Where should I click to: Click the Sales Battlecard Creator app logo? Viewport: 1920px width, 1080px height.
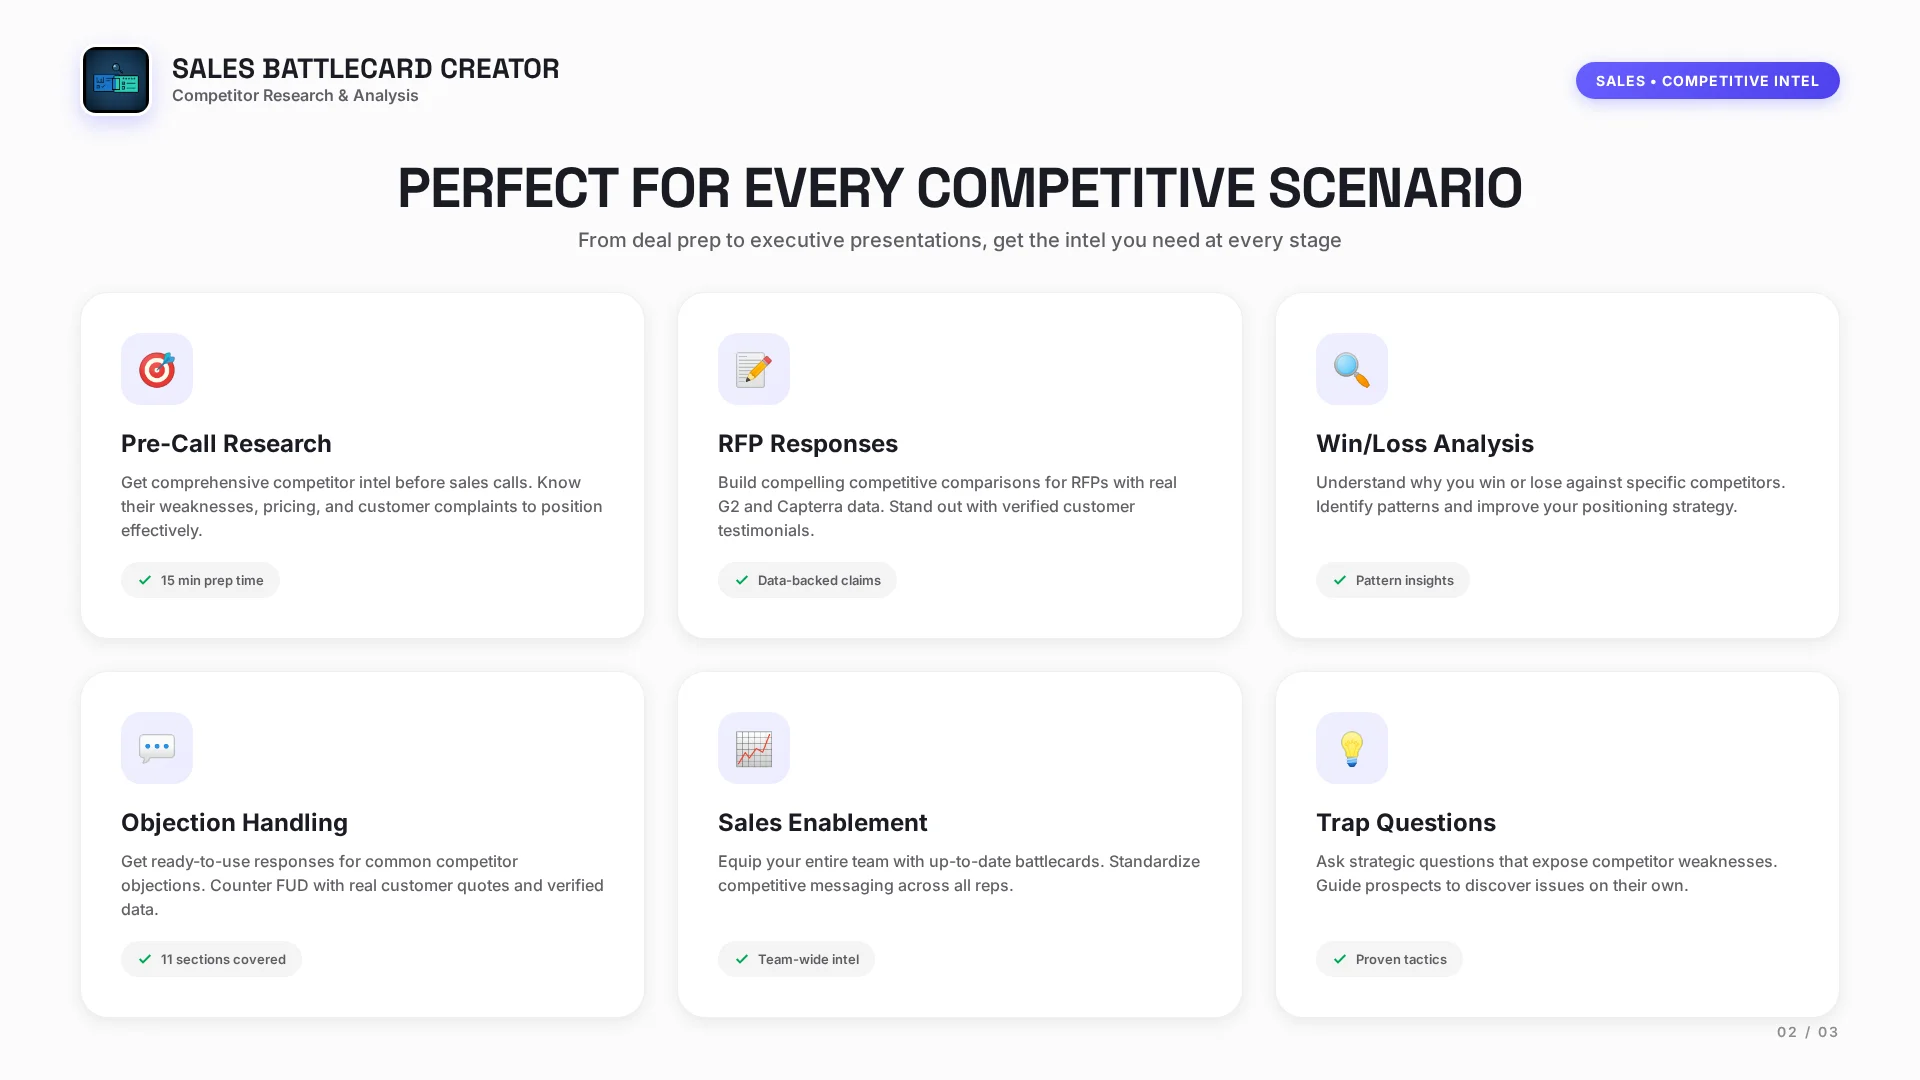tap(116, 80)
